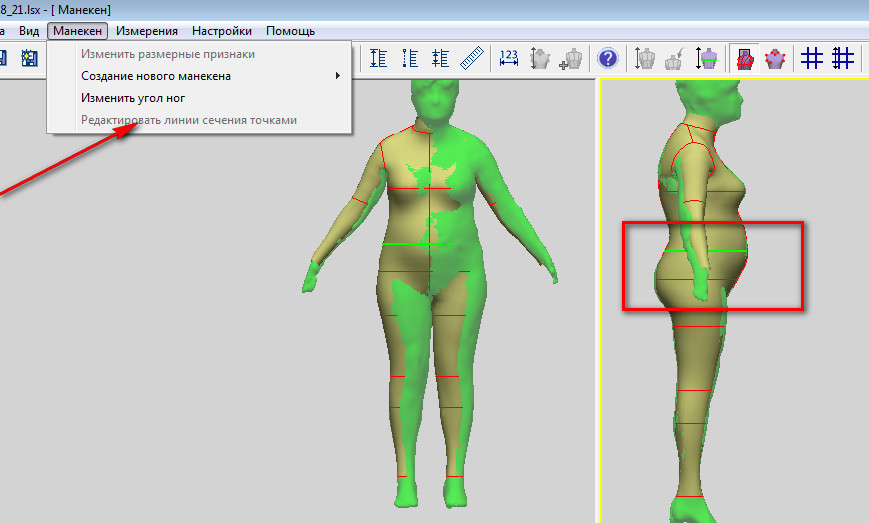This screenshot has height=523, width=869.
Task: Open the Помощь menu
Action: coord(290,31)
